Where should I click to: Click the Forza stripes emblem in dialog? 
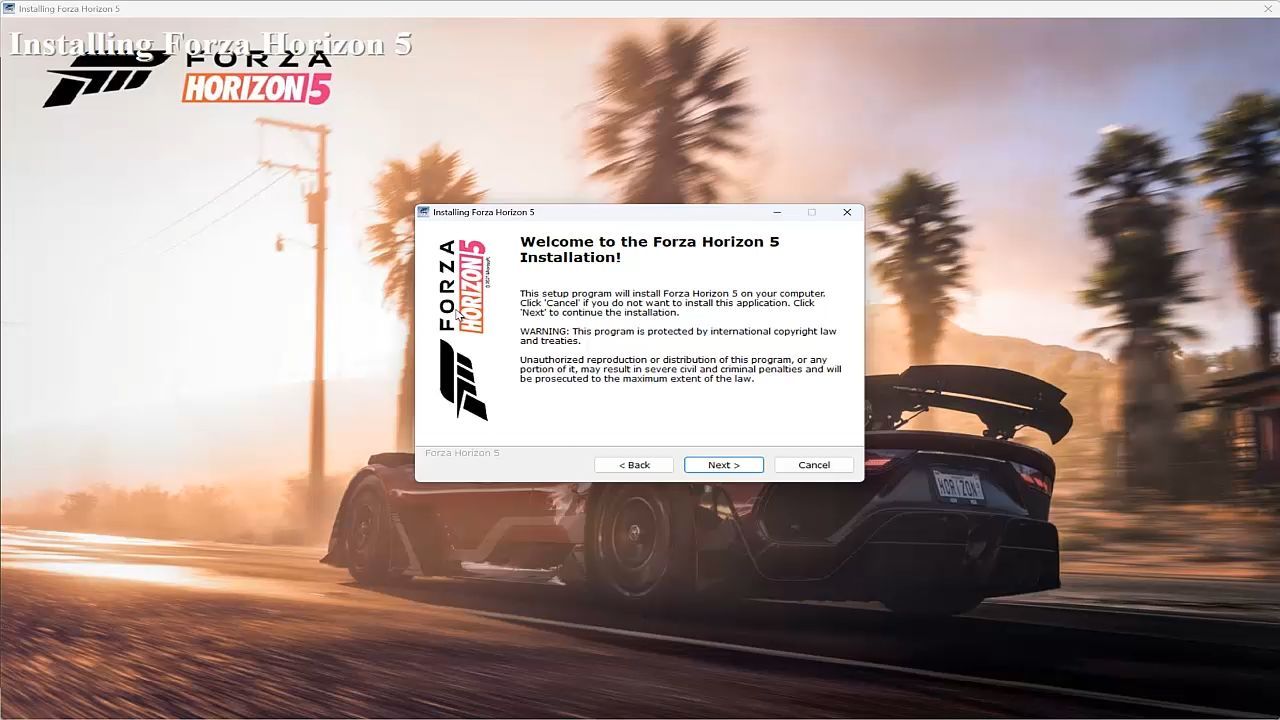(463, 380)
